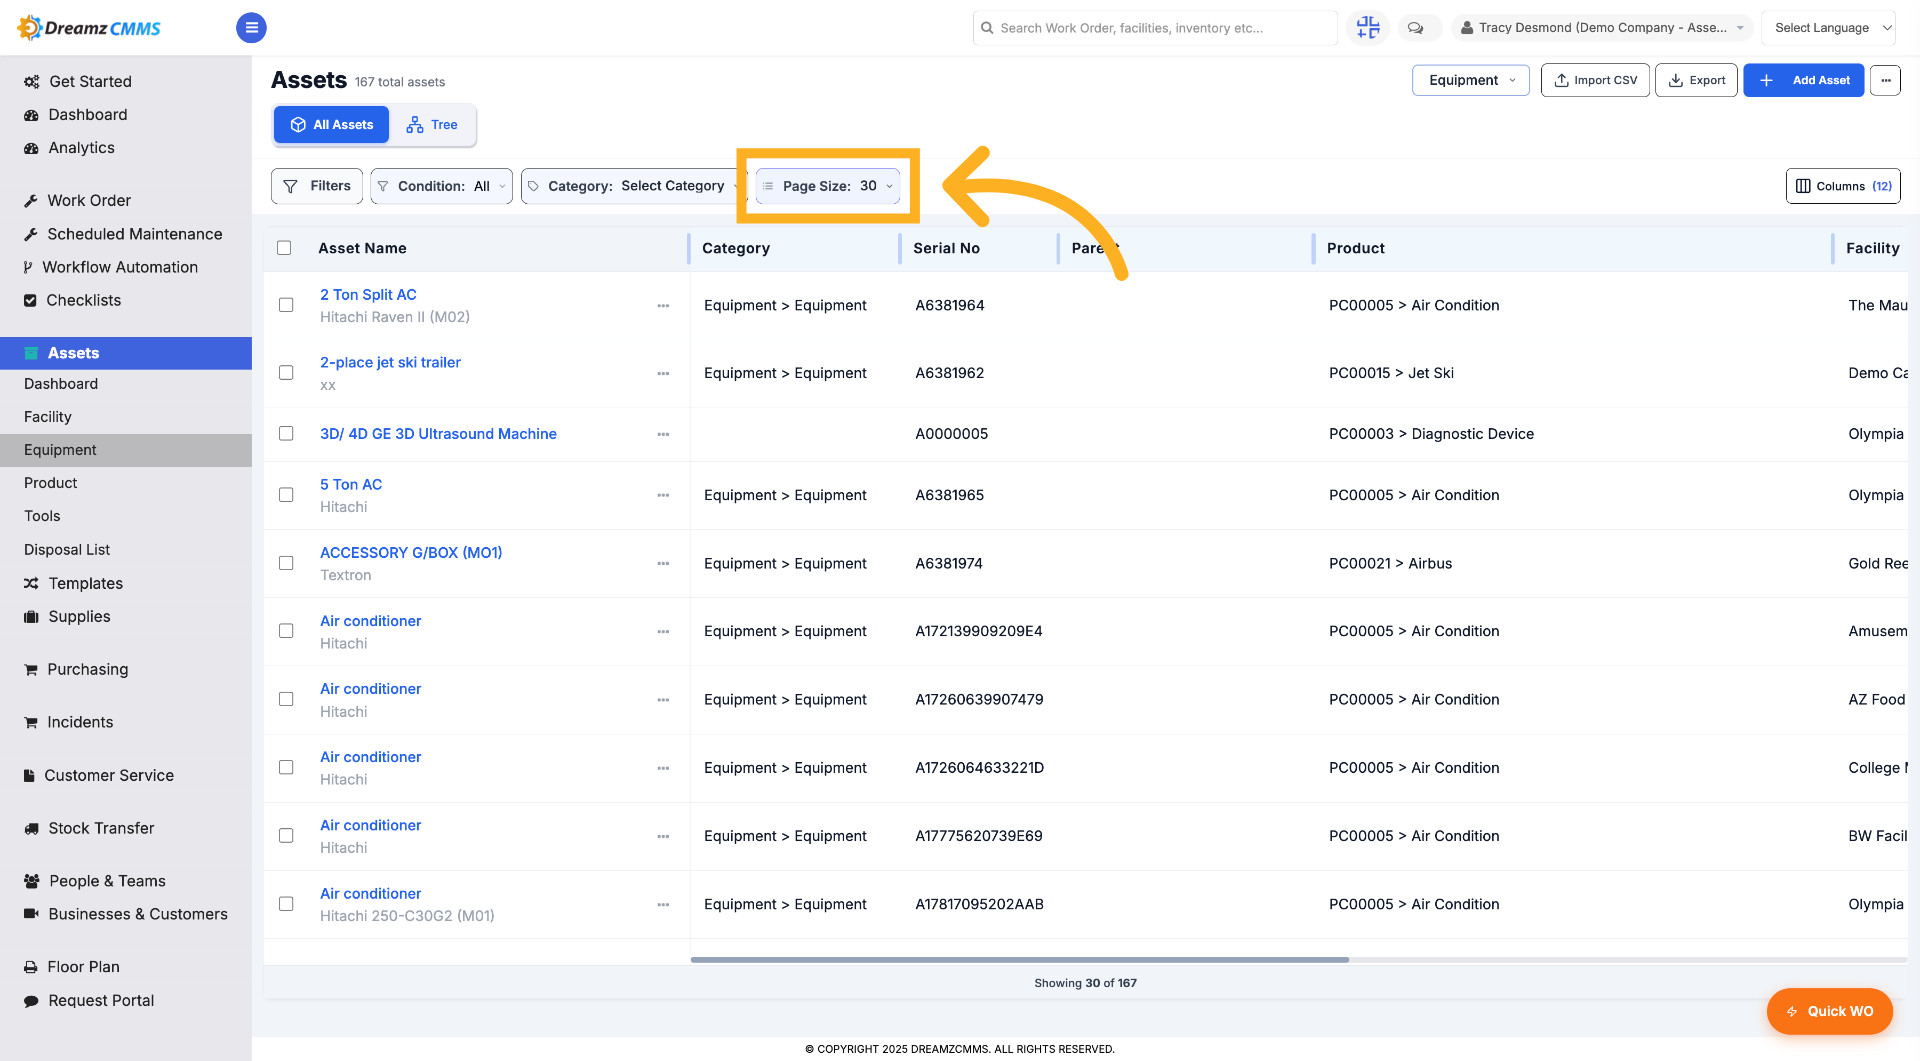Click the Analytics sidebar icon
The width and height of the screenshot is (1920, 1061).
[x=31, y=148]
